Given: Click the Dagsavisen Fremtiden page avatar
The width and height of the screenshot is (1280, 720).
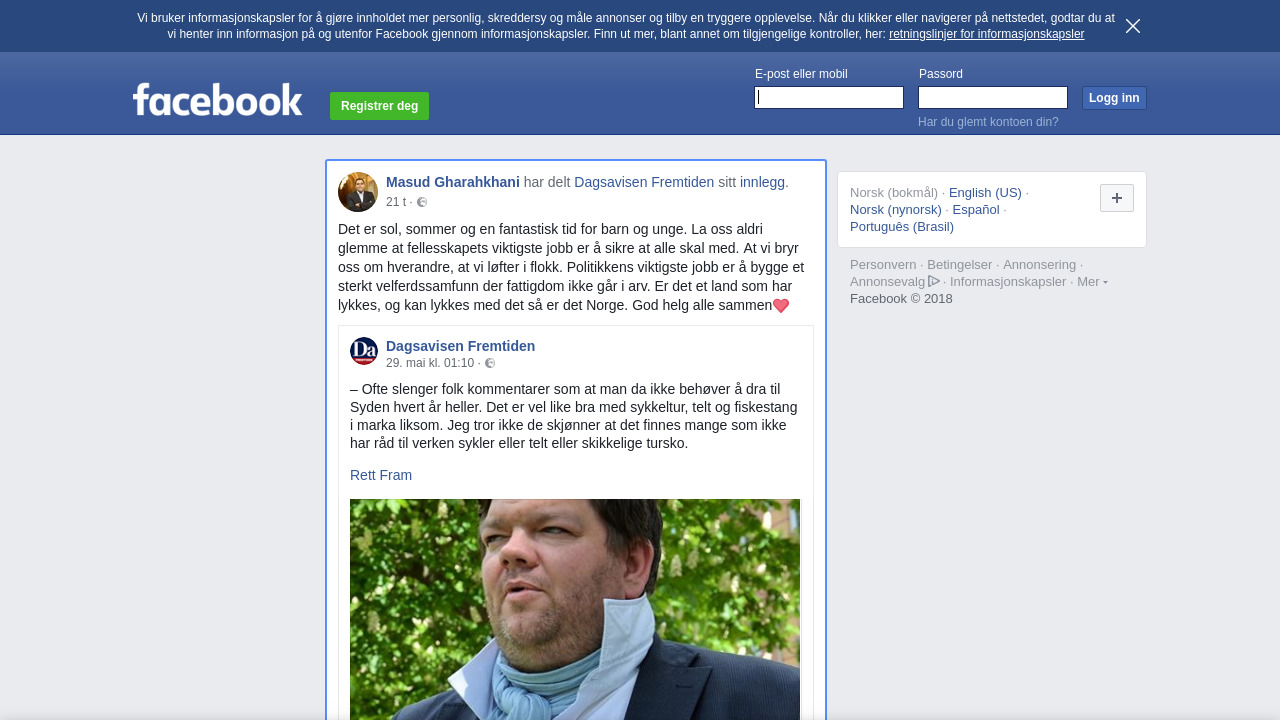Looking at the screenshot, I should [364, 351].
